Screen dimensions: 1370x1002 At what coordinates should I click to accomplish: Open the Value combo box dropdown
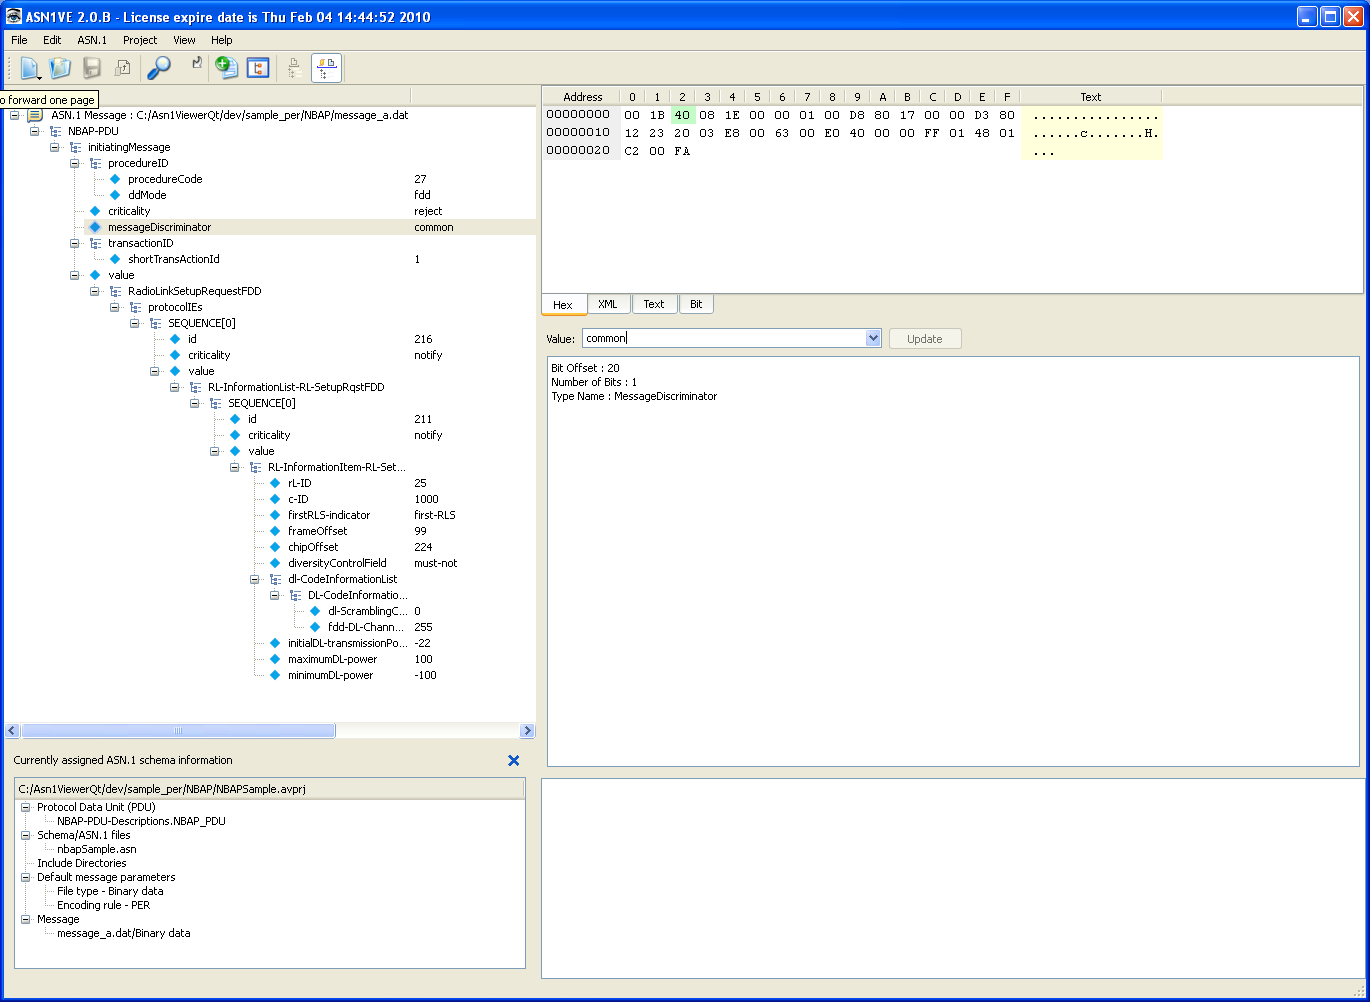874,338
